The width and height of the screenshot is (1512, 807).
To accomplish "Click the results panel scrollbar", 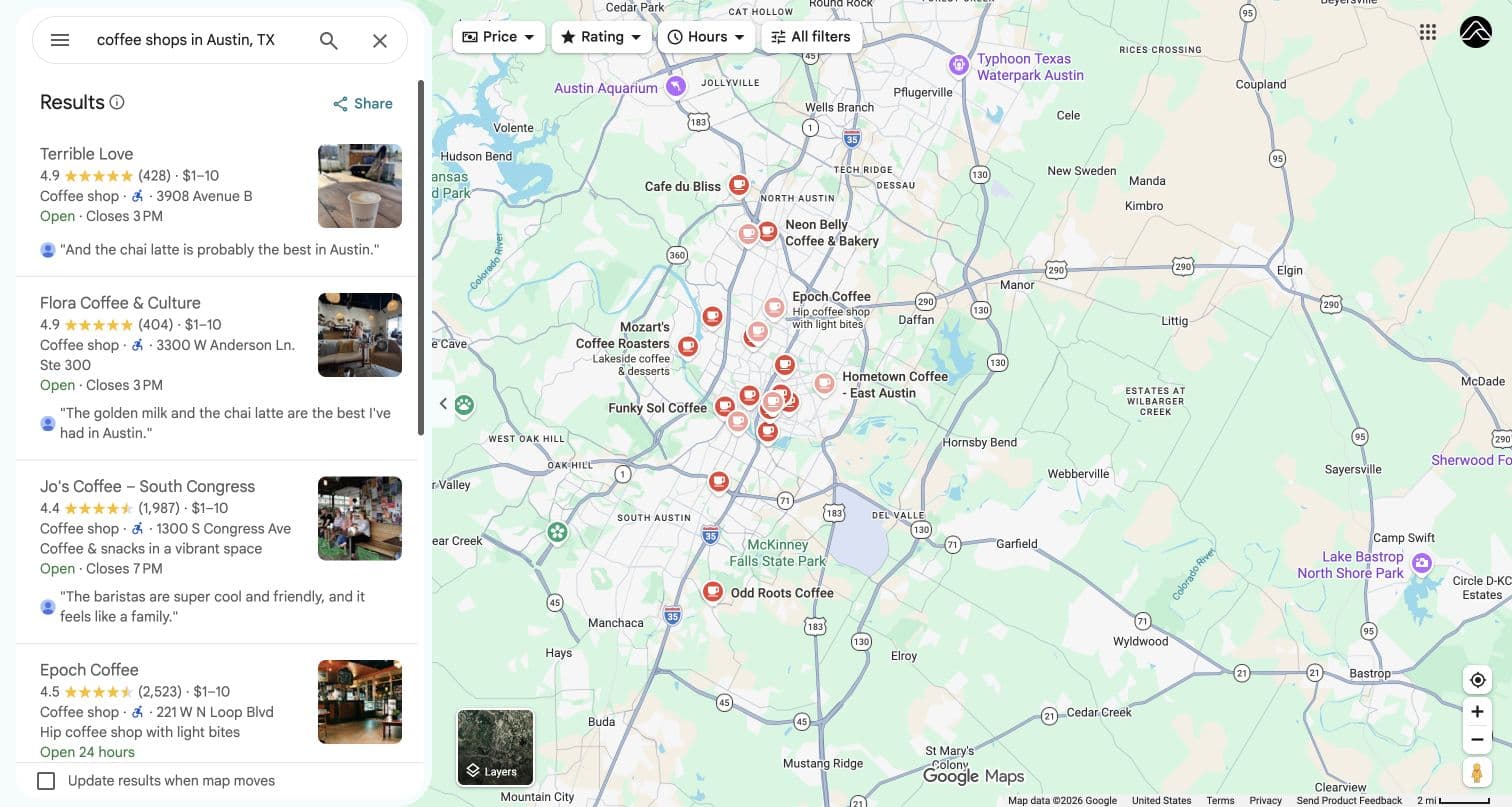I will 421,258.
